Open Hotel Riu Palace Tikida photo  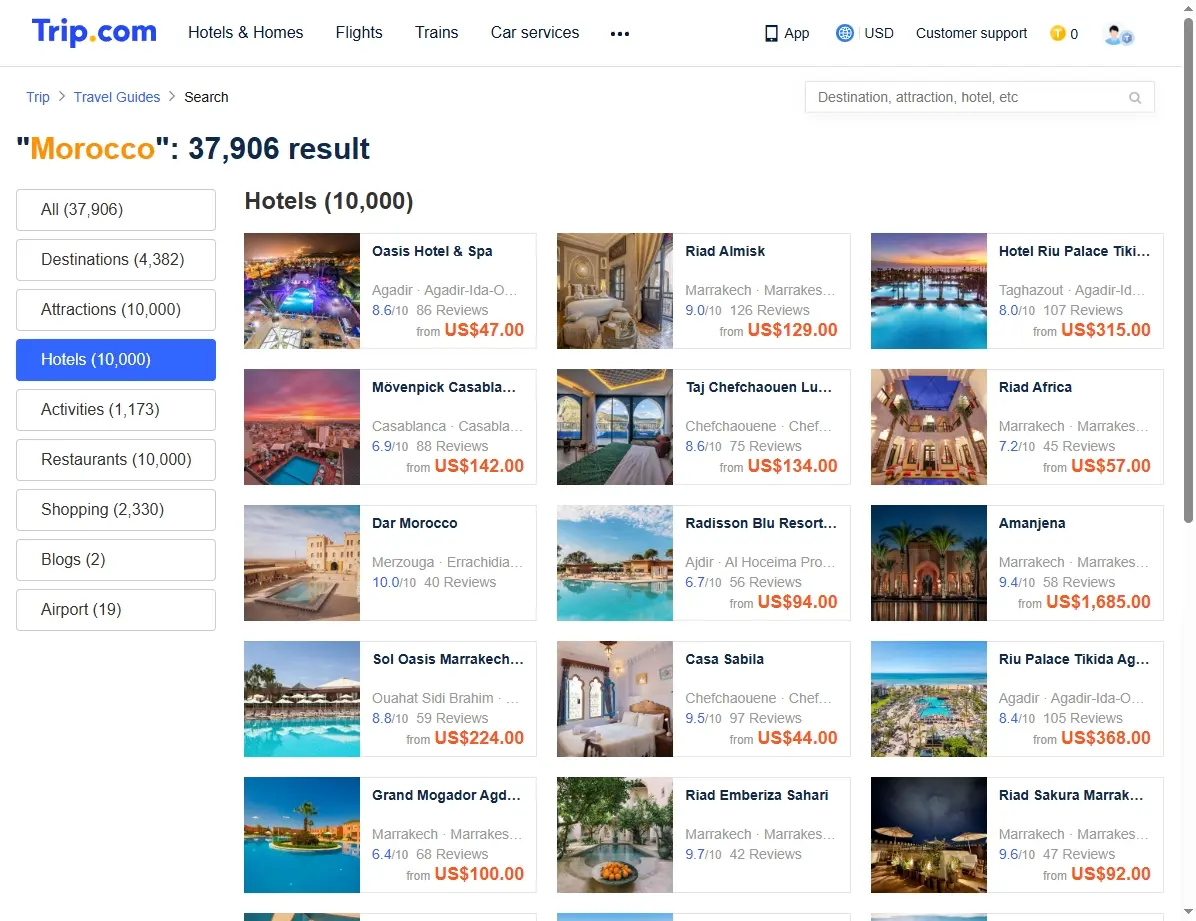click(x=929, y=291)
